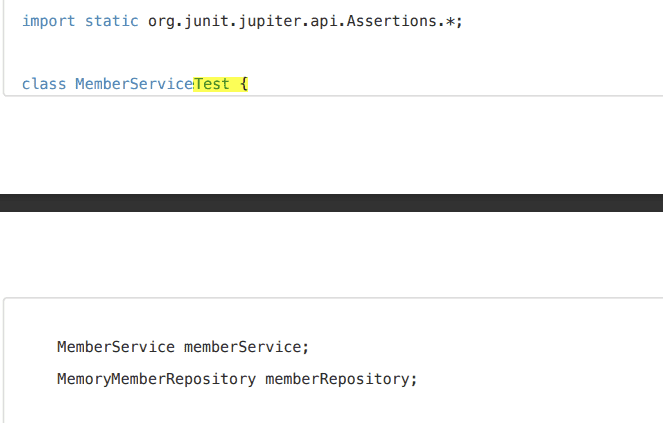
Task: Click the asterisk wildcard in the import
Action: pos(450,22)
